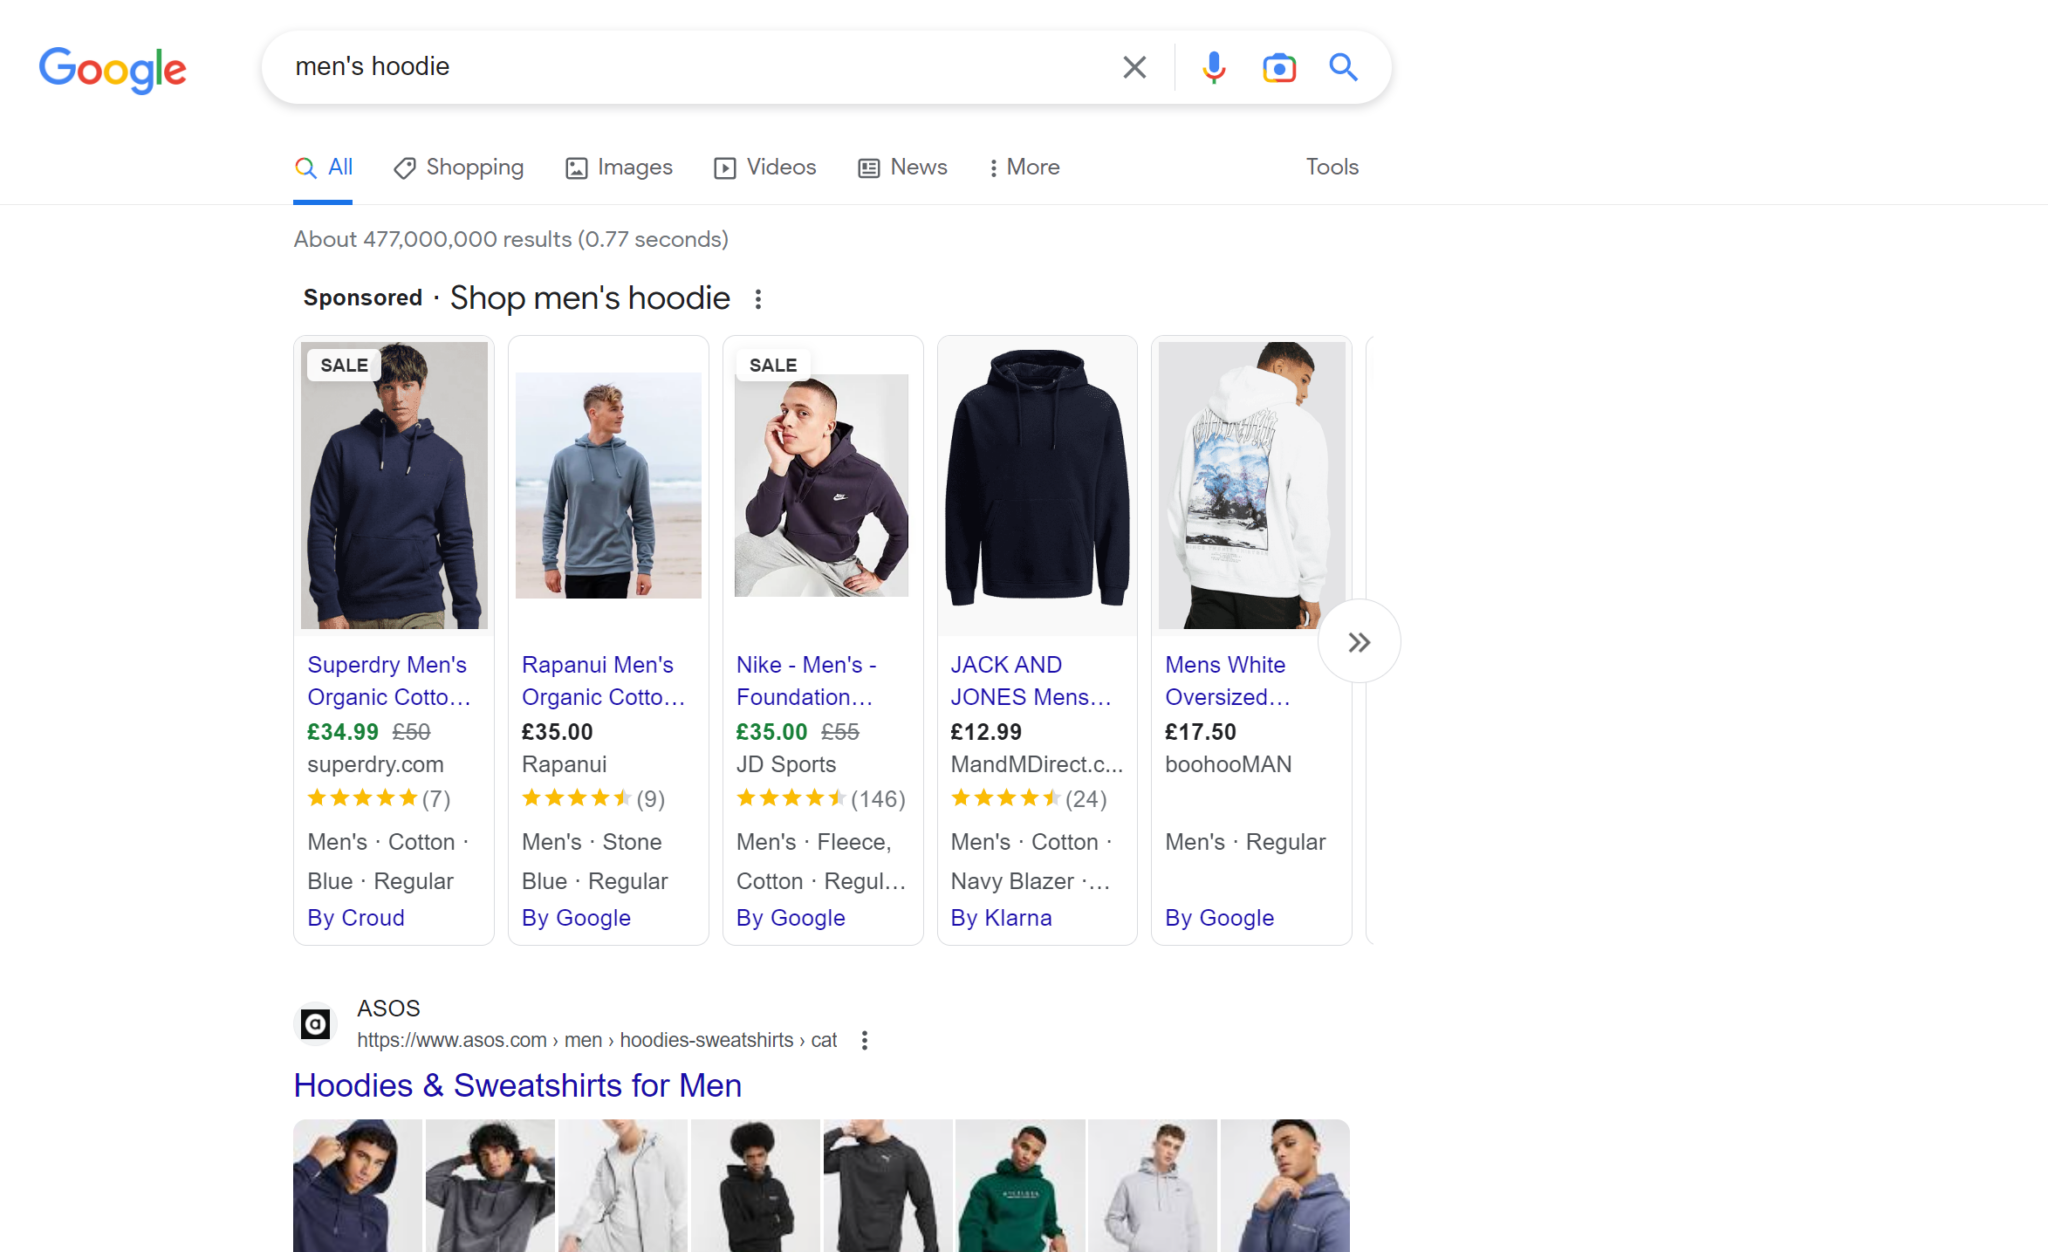The image size is (2048, 1252).
Task: Click the Google logo to return home
Action: click(112, 69)
